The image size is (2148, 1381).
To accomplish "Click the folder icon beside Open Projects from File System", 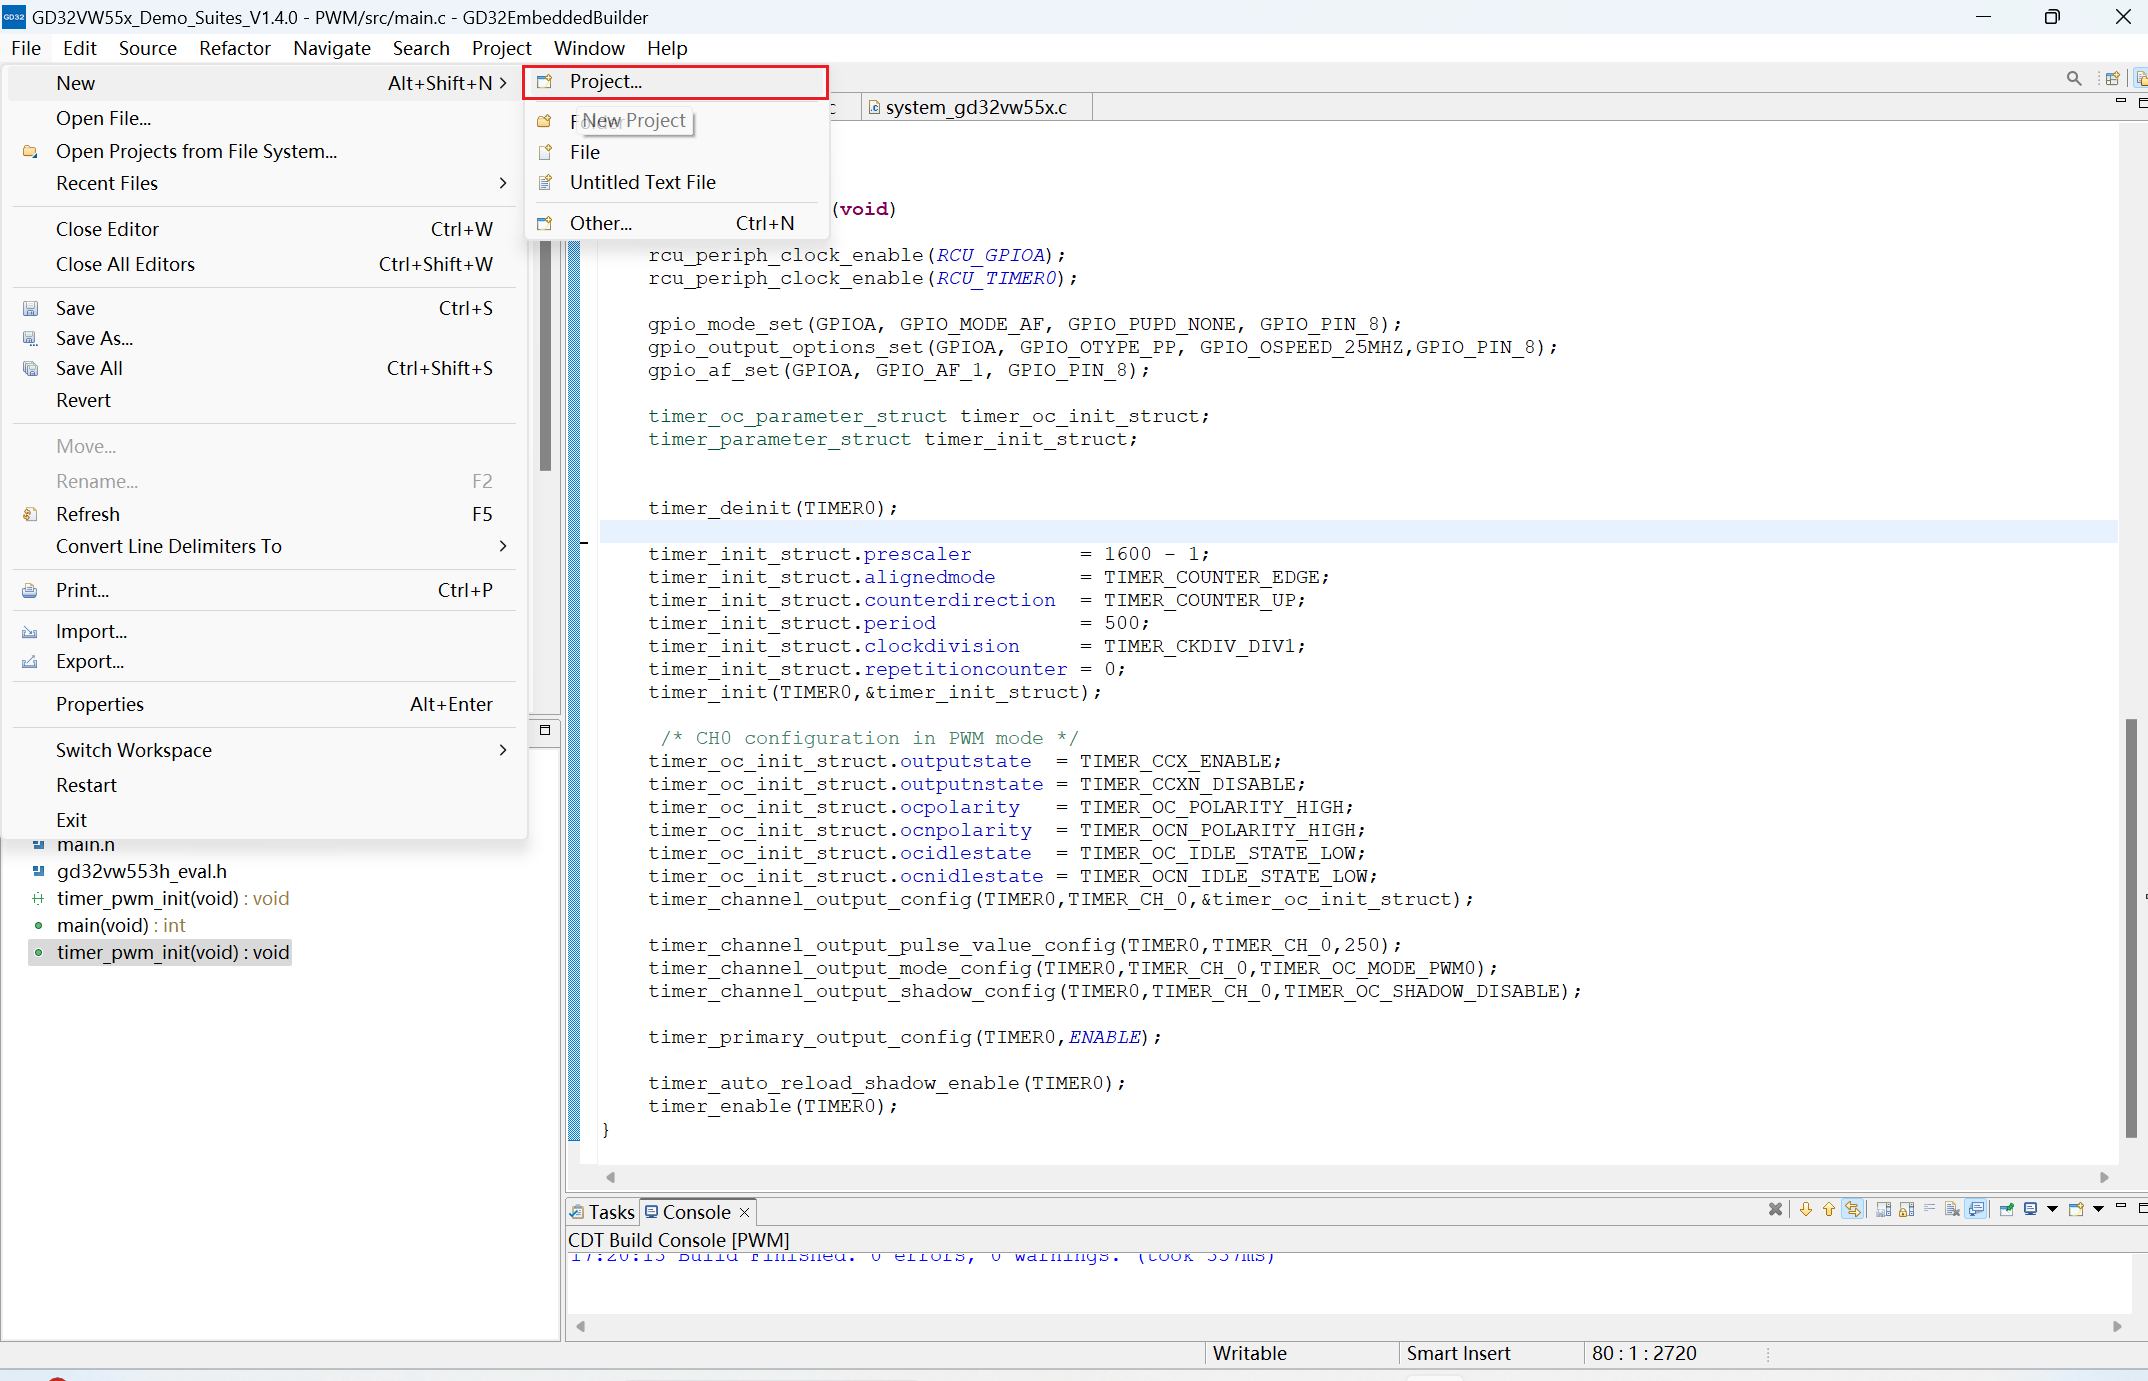I will pyautogui.click(x=30, y=151).
